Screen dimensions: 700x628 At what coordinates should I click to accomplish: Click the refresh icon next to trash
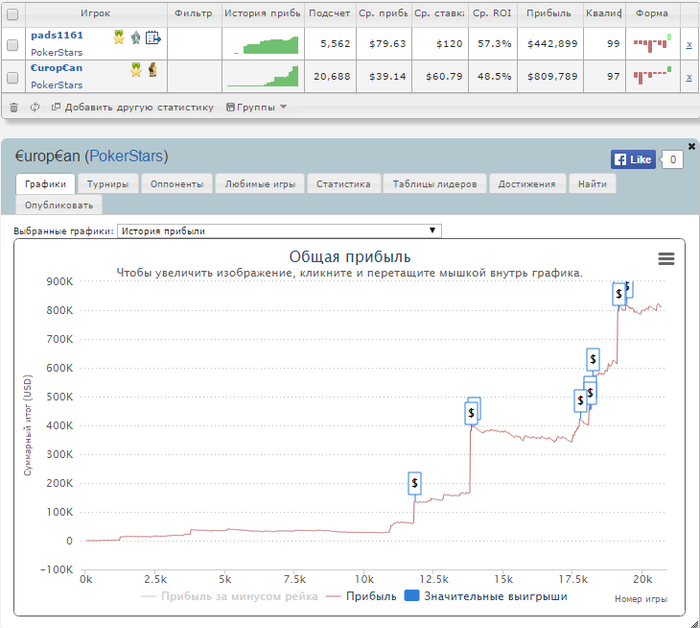click(35, 107)
